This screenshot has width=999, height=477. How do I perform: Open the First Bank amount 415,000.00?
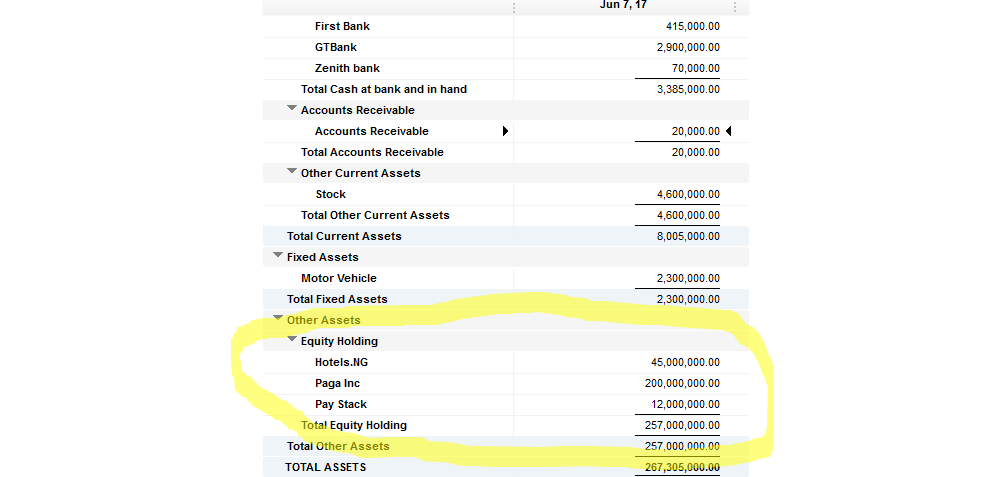[x=693, y=26]
